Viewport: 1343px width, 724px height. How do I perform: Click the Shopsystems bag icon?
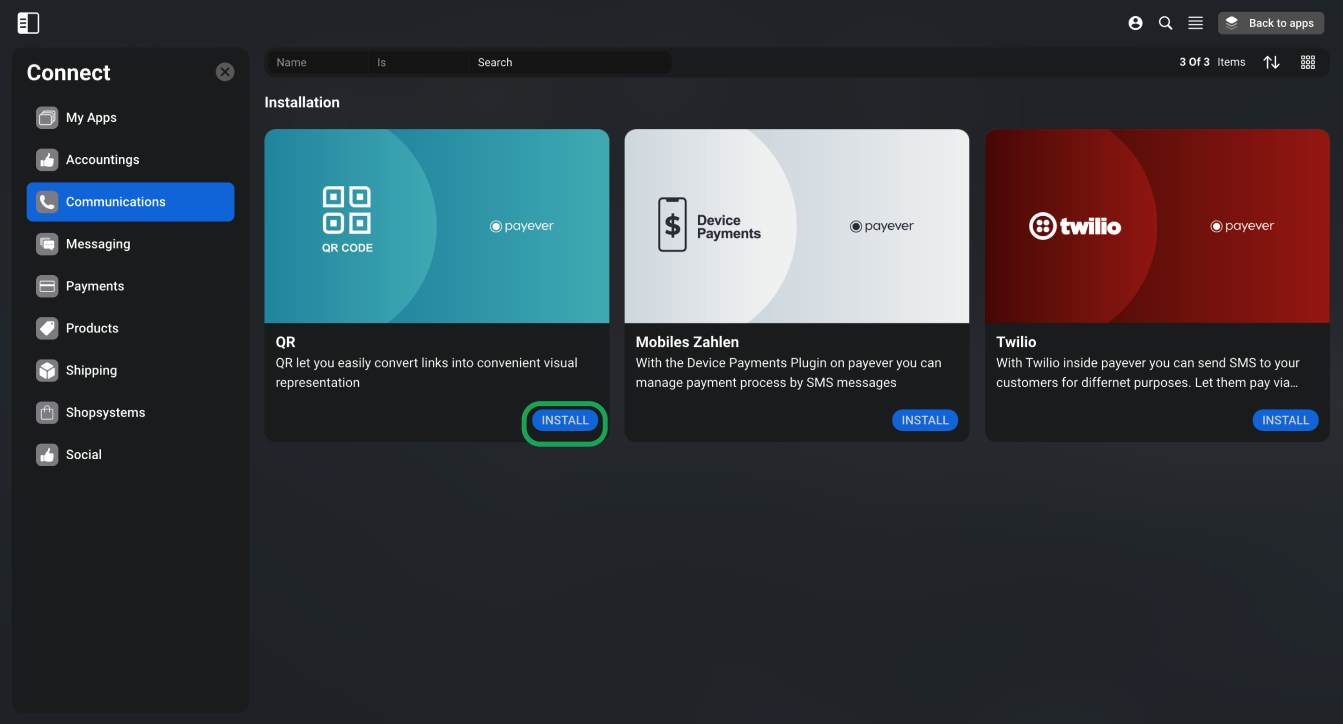[x=47, y=412]
